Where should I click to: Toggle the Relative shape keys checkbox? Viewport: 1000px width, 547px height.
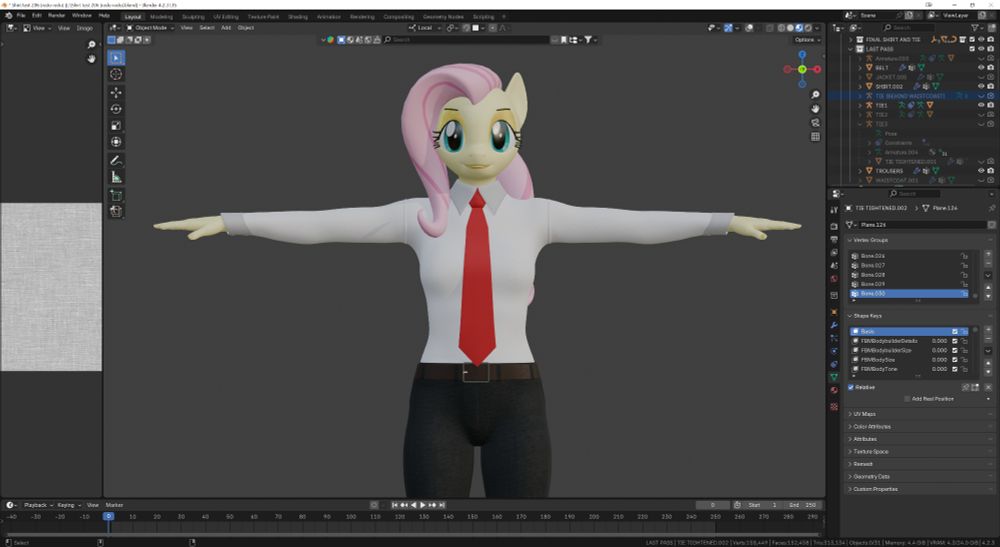pos(851,388)
